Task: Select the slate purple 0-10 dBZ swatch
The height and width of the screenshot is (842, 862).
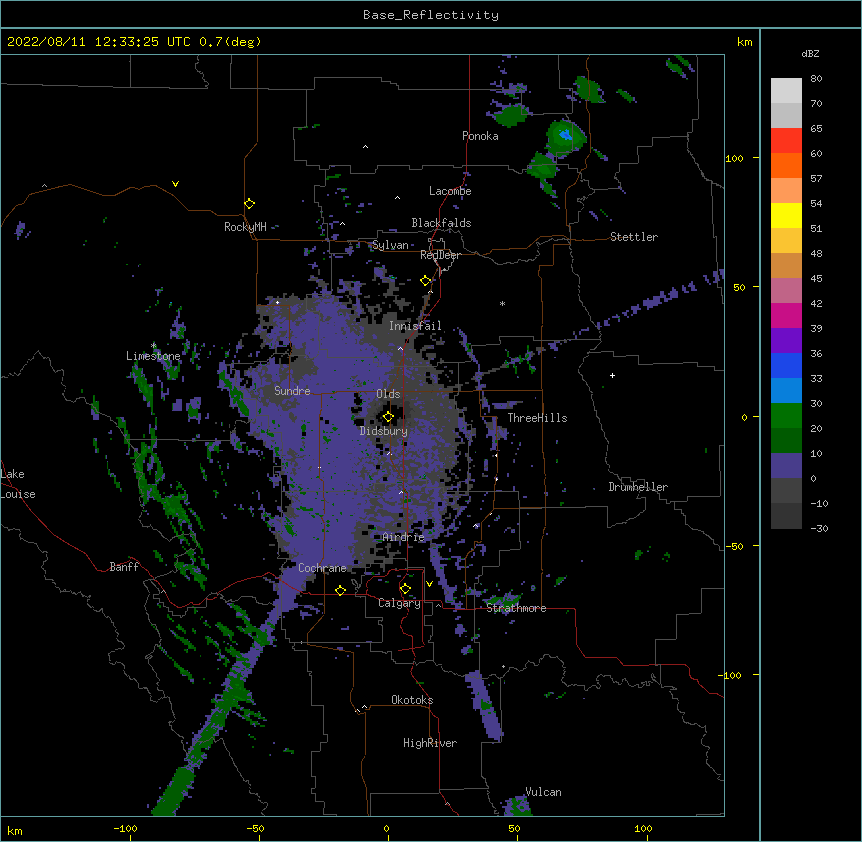Action: pyautogui.click(x=786, y=466)
